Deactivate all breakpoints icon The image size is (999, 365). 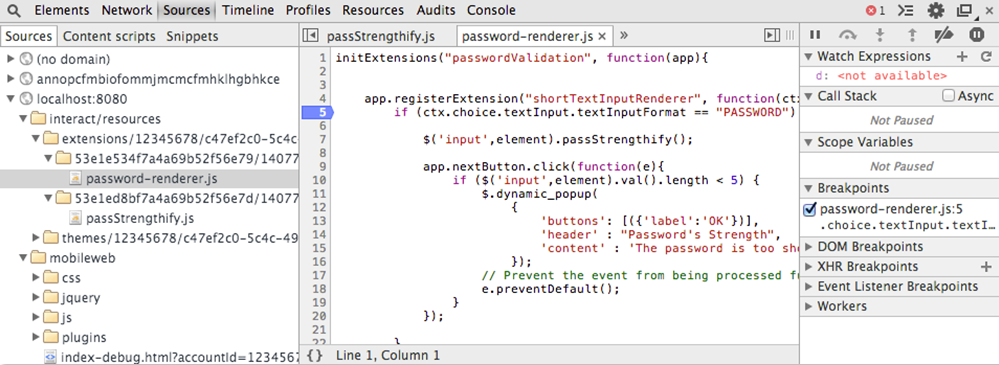(944, 34)
